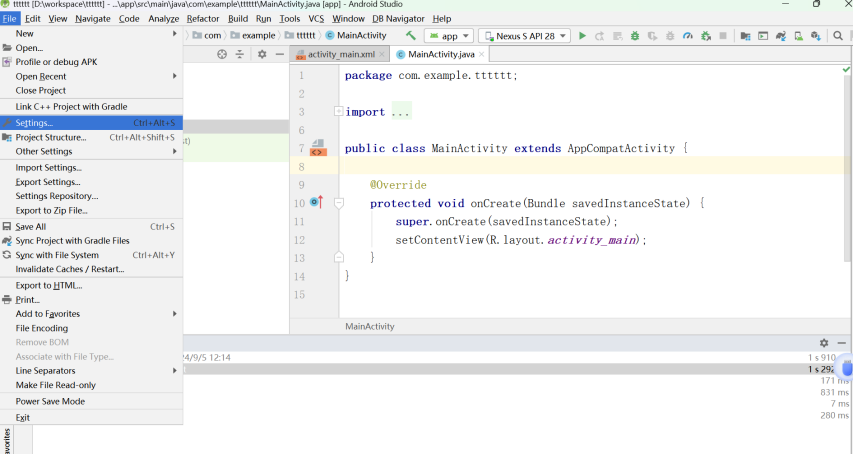Screen dimensions: 854x455
Task: Open the app run configuration dropdown
Action: click(448, 36)
